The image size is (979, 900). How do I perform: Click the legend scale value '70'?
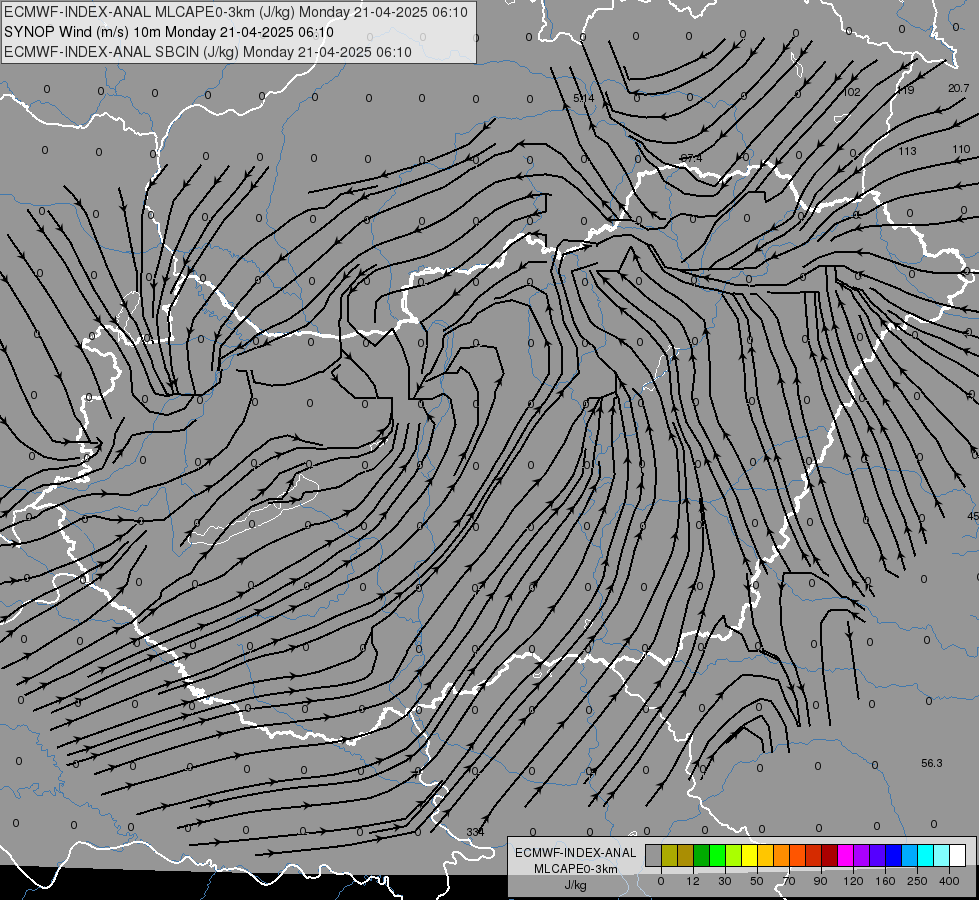click(789, 881)
